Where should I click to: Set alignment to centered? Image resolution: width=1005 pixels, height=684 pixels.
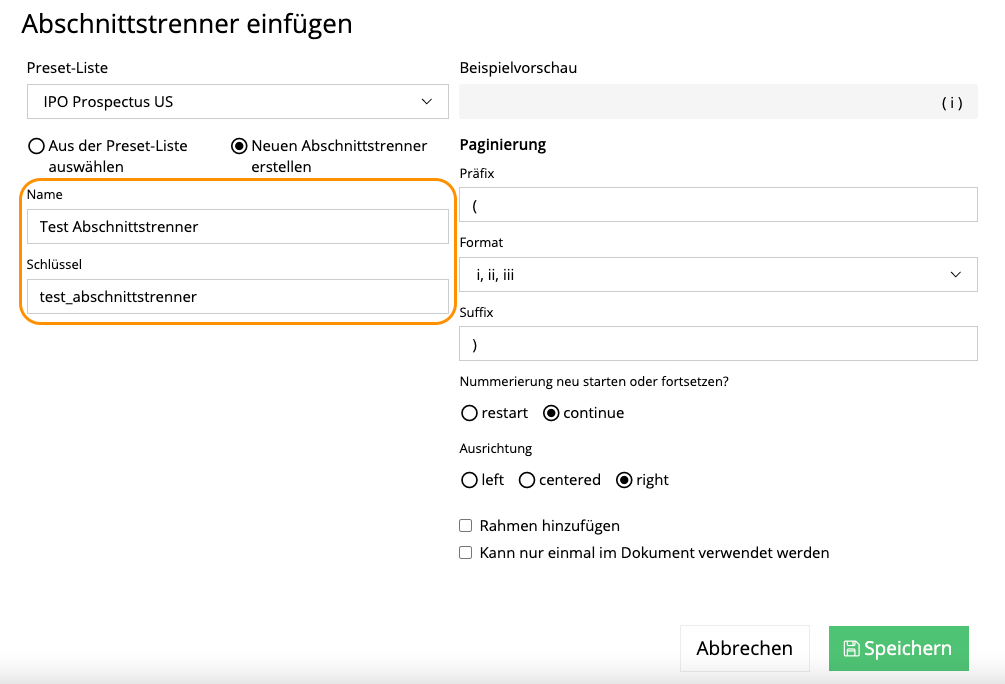click(527, 480)
